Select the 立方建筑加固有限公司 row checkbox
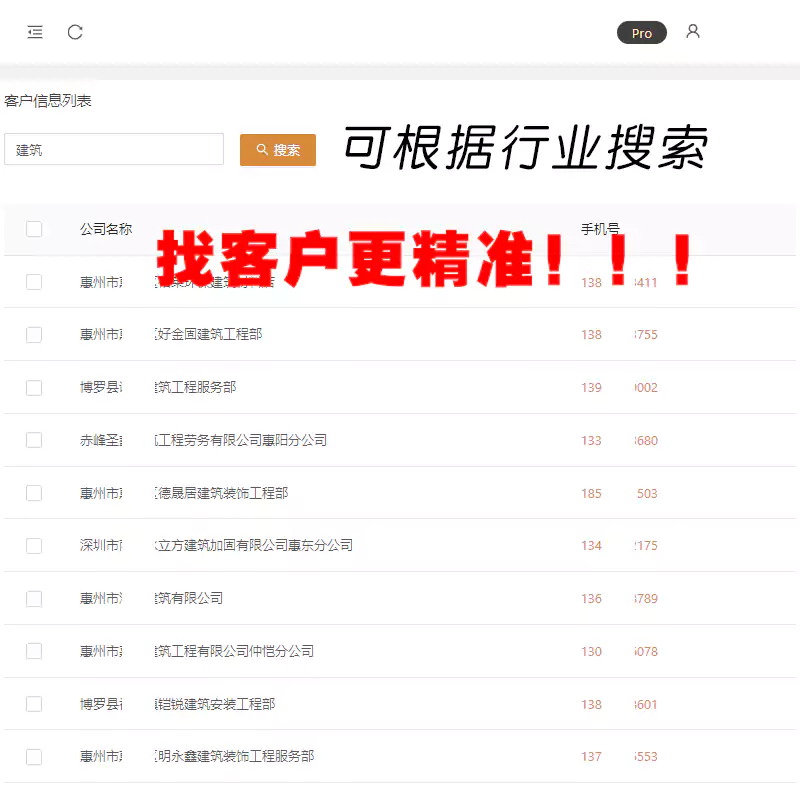800x800 pixels. [34, 546]
